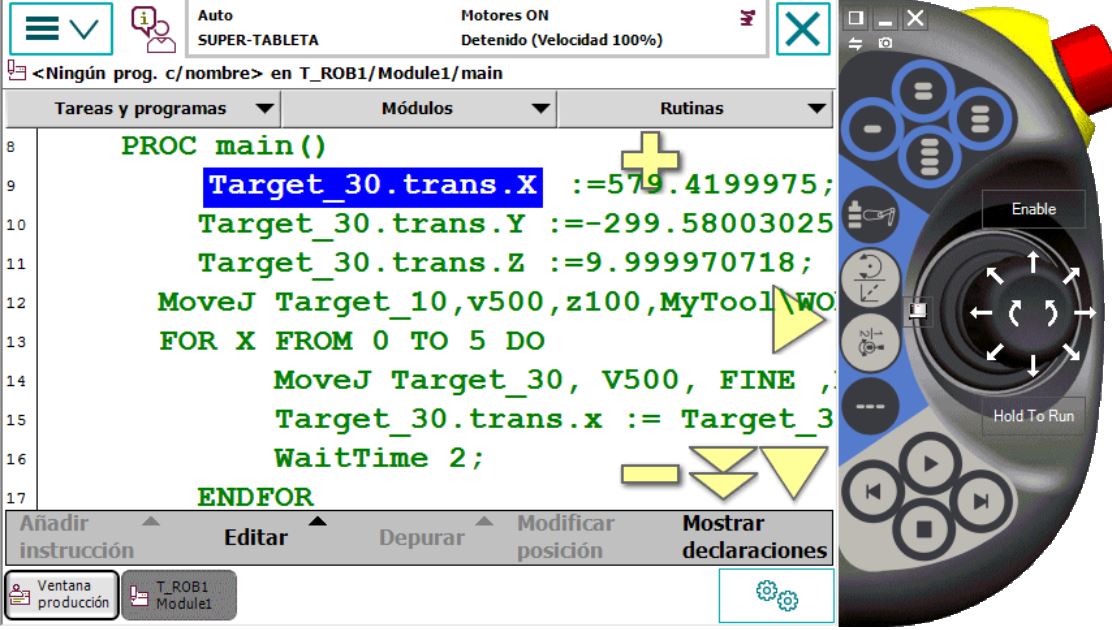The width and height of the screenshot is (1112, 630).
Task: Step backward with the back button
Action: 873,491
